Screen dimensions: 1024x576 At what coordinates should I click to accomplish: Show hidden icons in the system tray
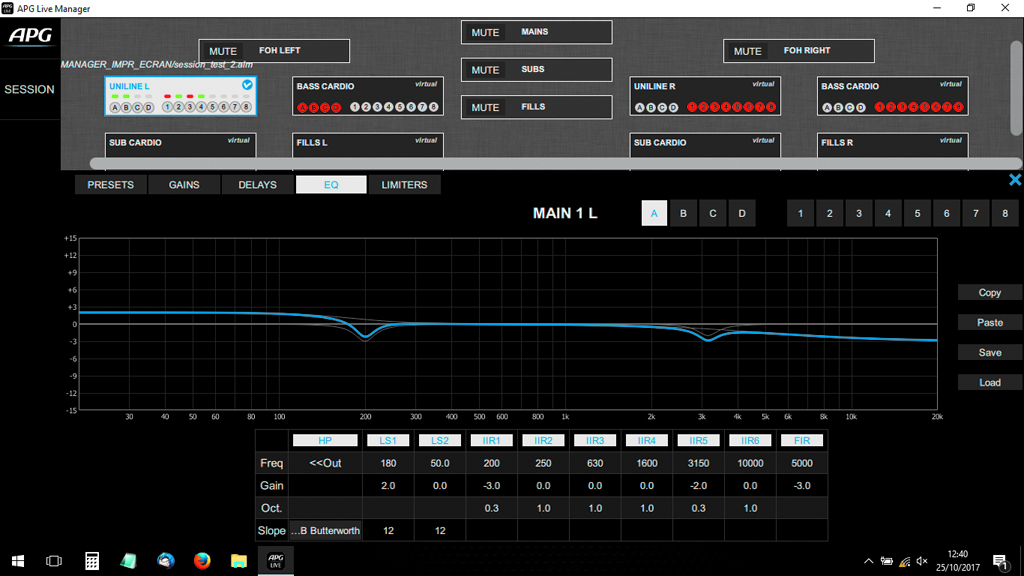(868, 561)
